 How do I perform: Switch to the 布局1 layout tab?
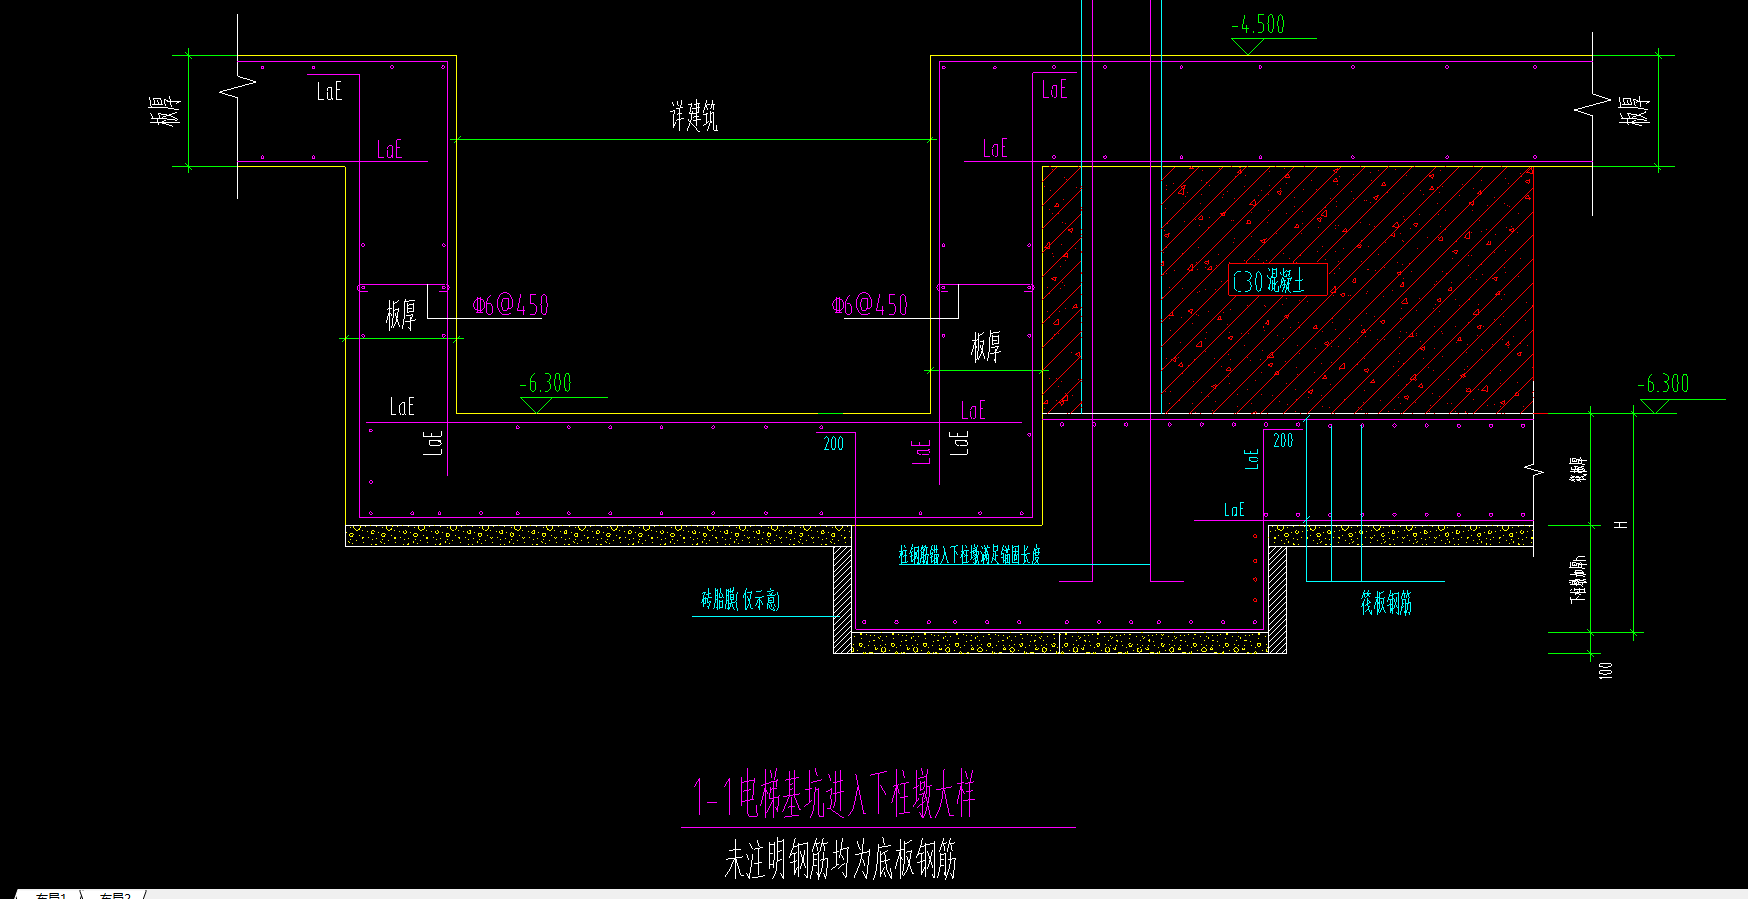(50, 895)
